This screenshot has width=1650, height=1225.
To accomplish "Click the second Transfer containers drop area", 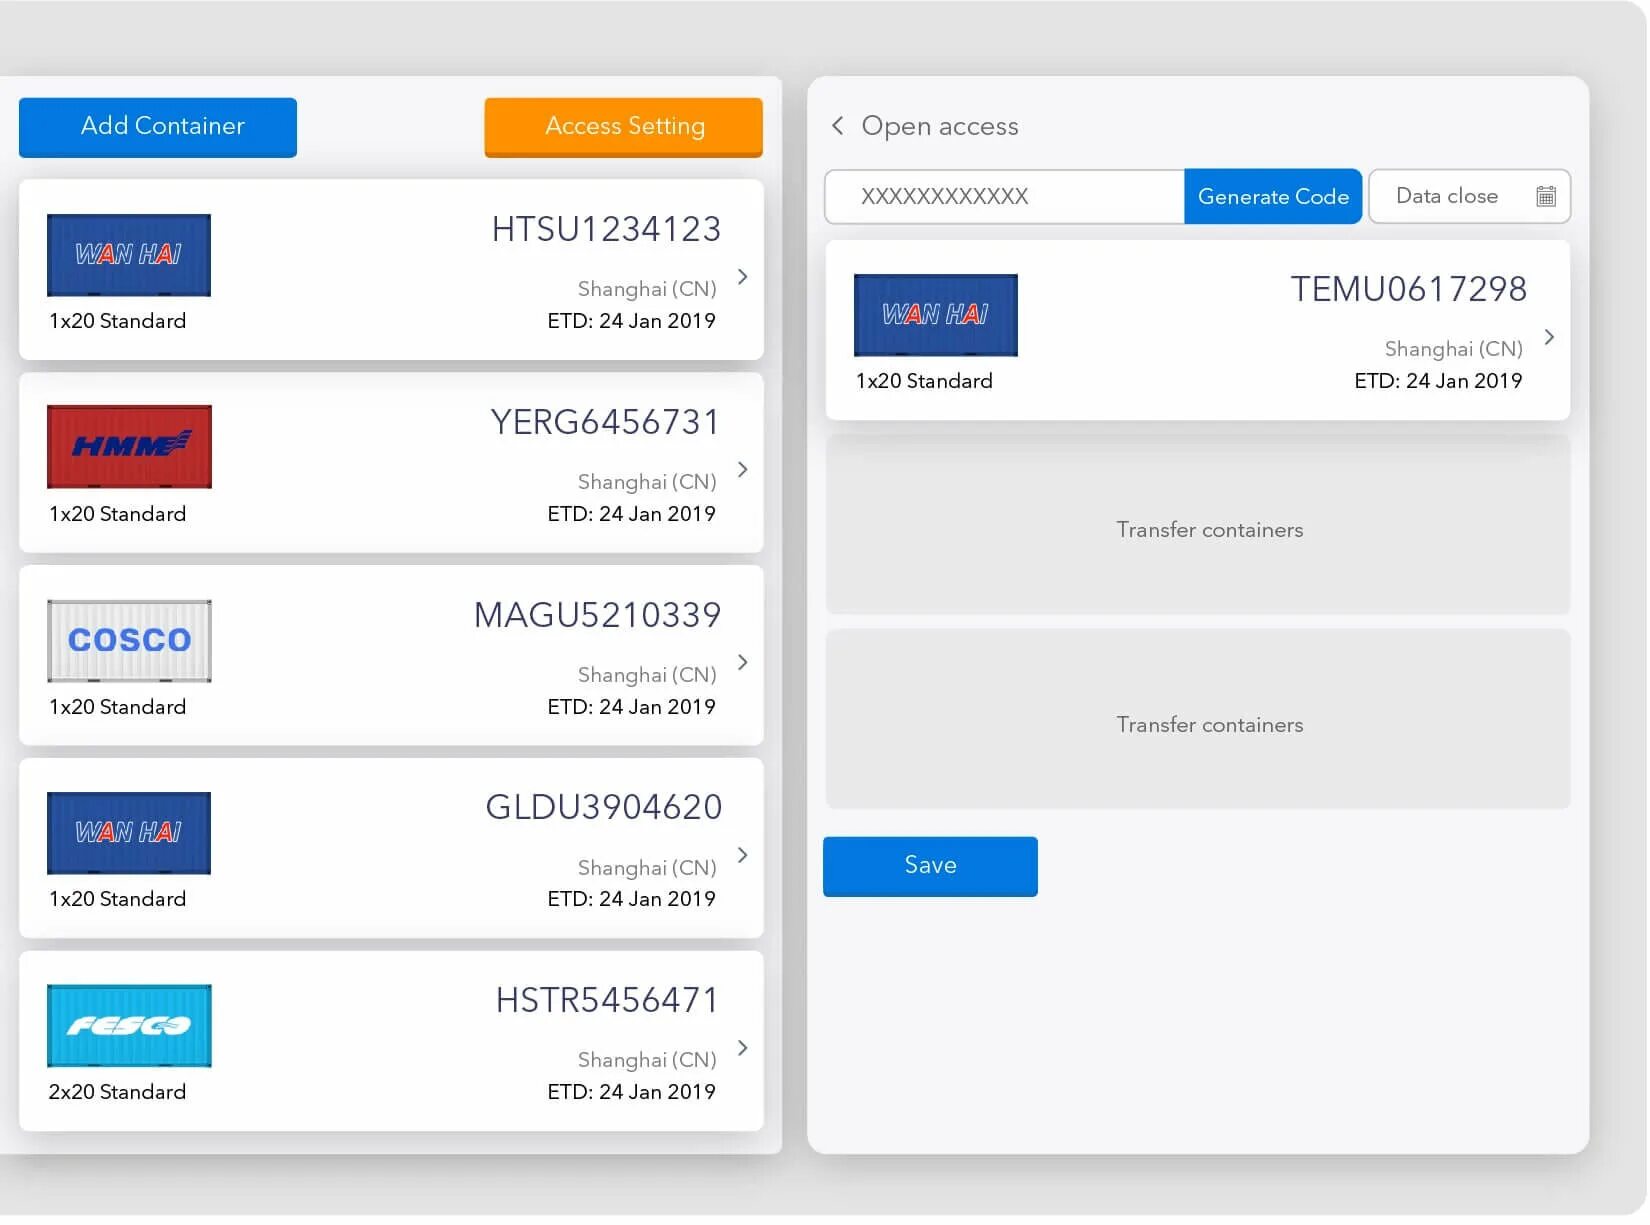I will (1198, 719).
